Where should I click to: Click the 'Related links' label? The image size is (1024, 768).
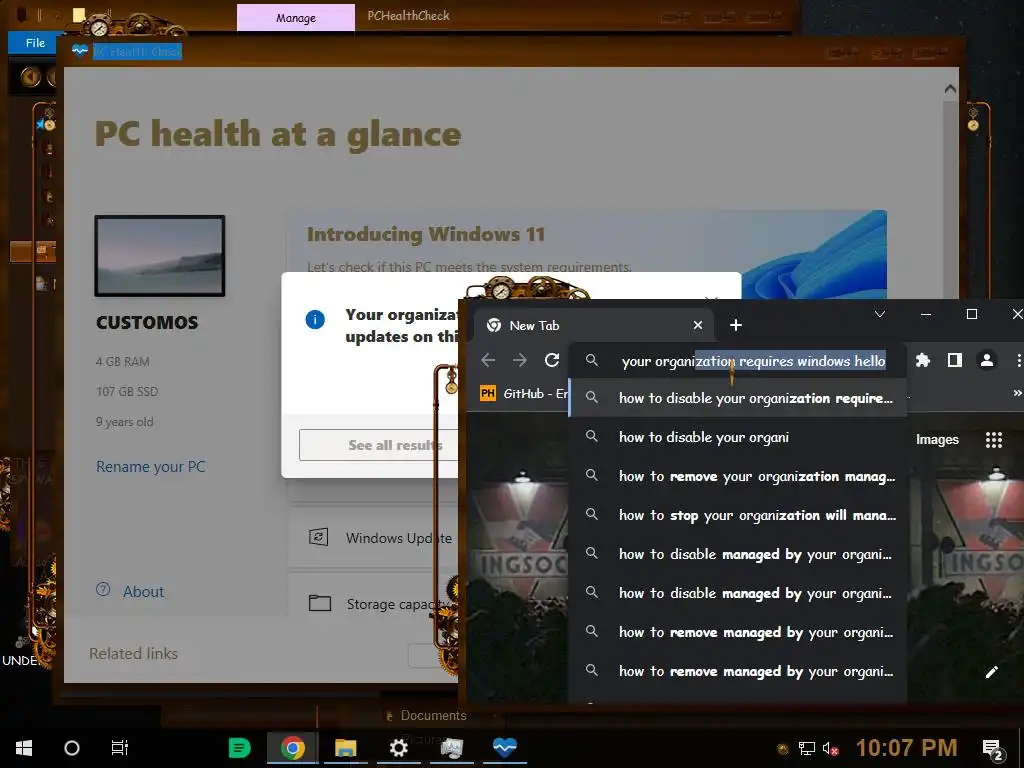(133, 653)
